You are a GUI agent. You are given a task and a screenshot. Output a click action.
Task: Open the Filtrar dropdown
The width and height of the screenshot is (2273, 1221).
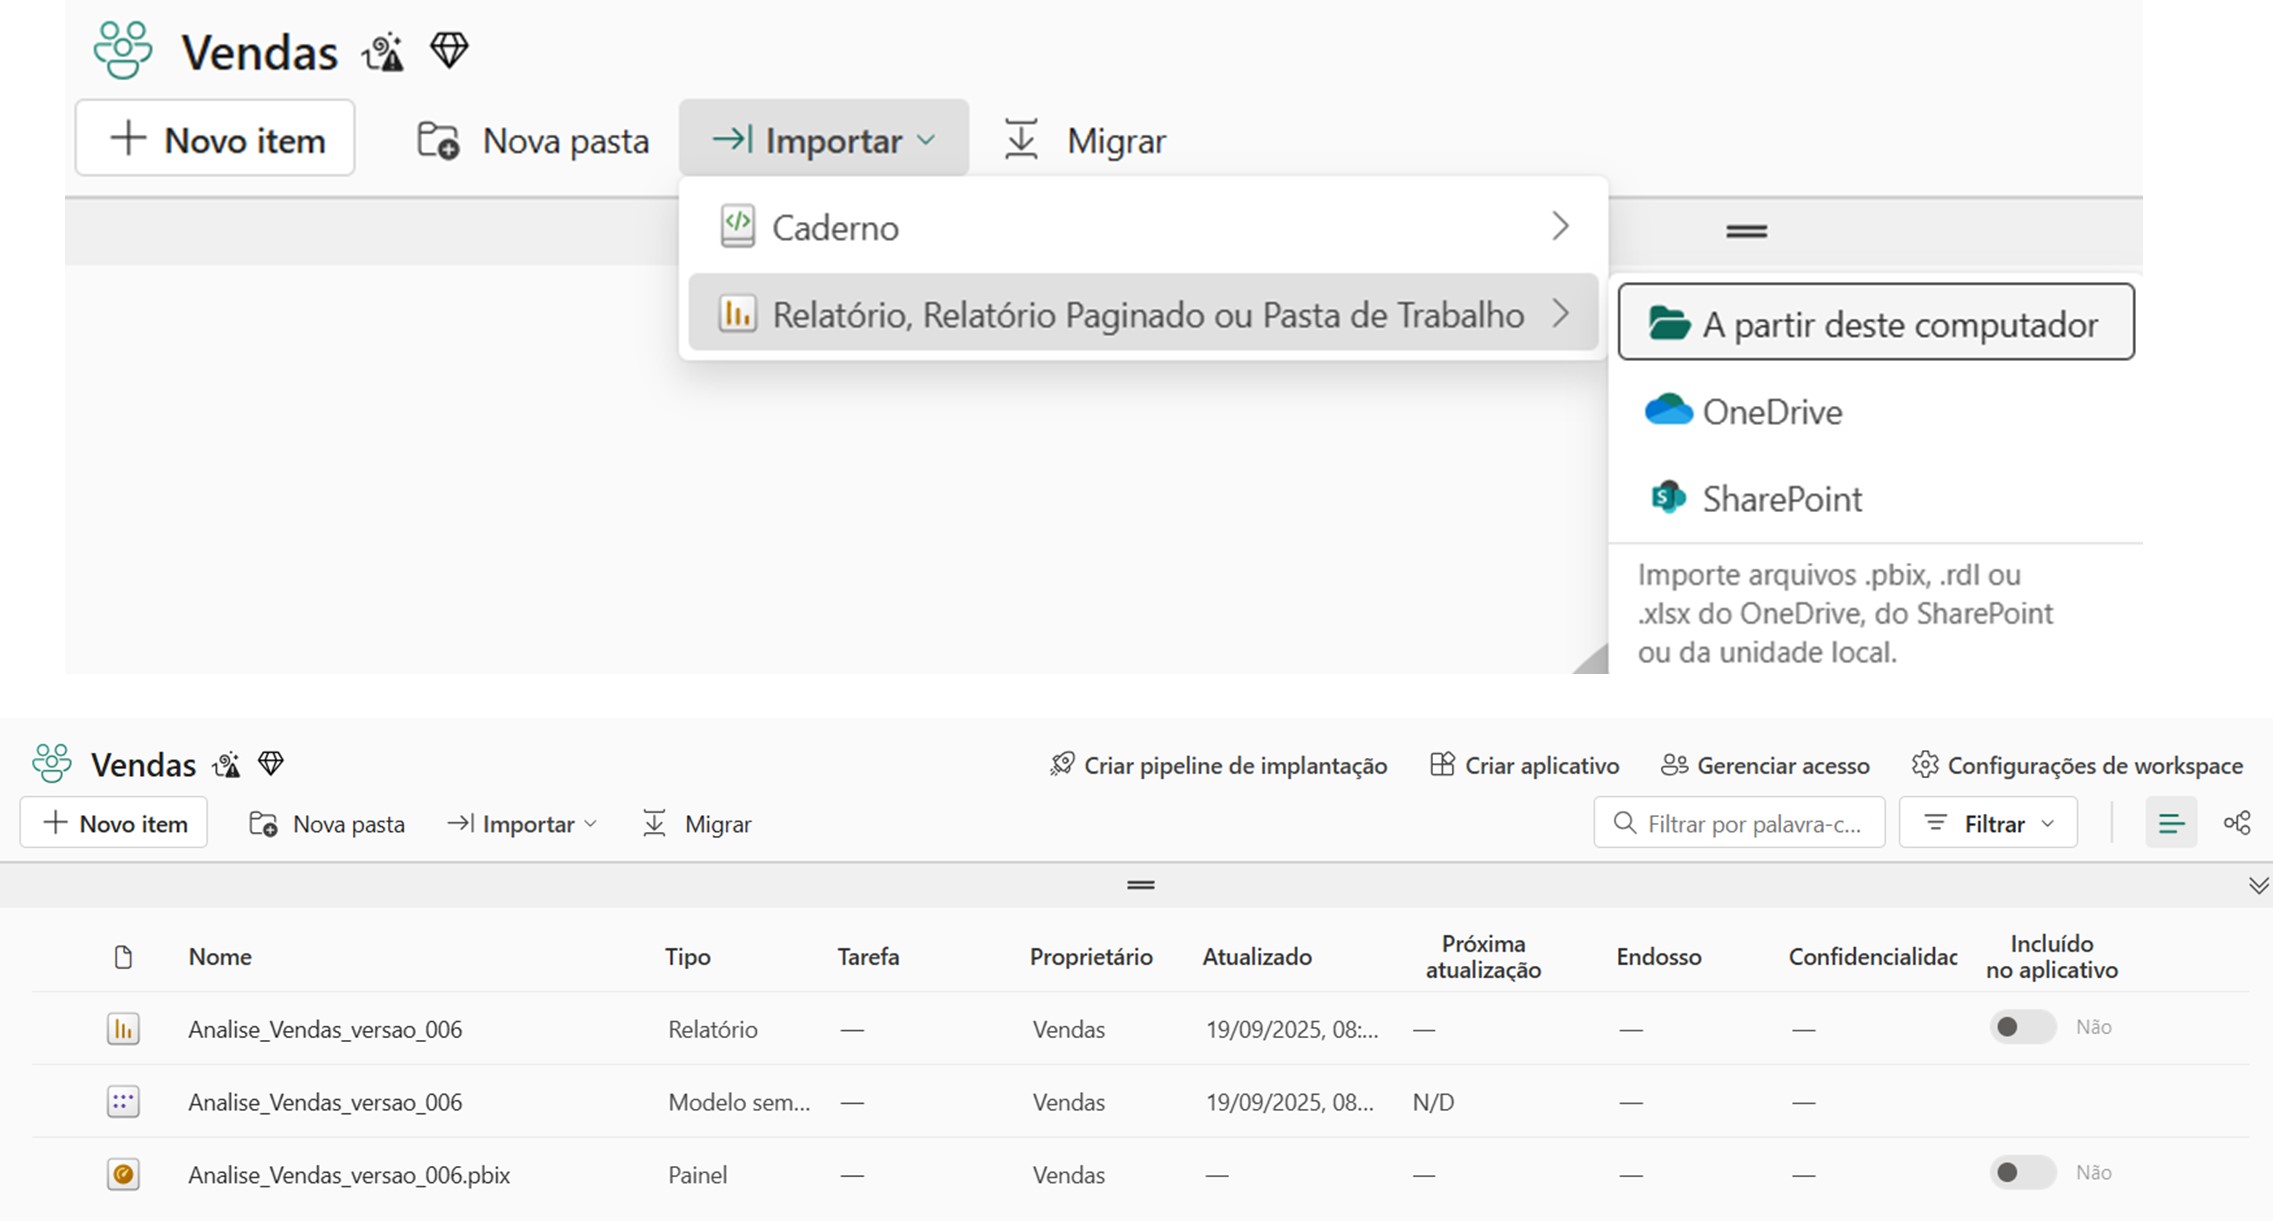(x=1988, y=823)
